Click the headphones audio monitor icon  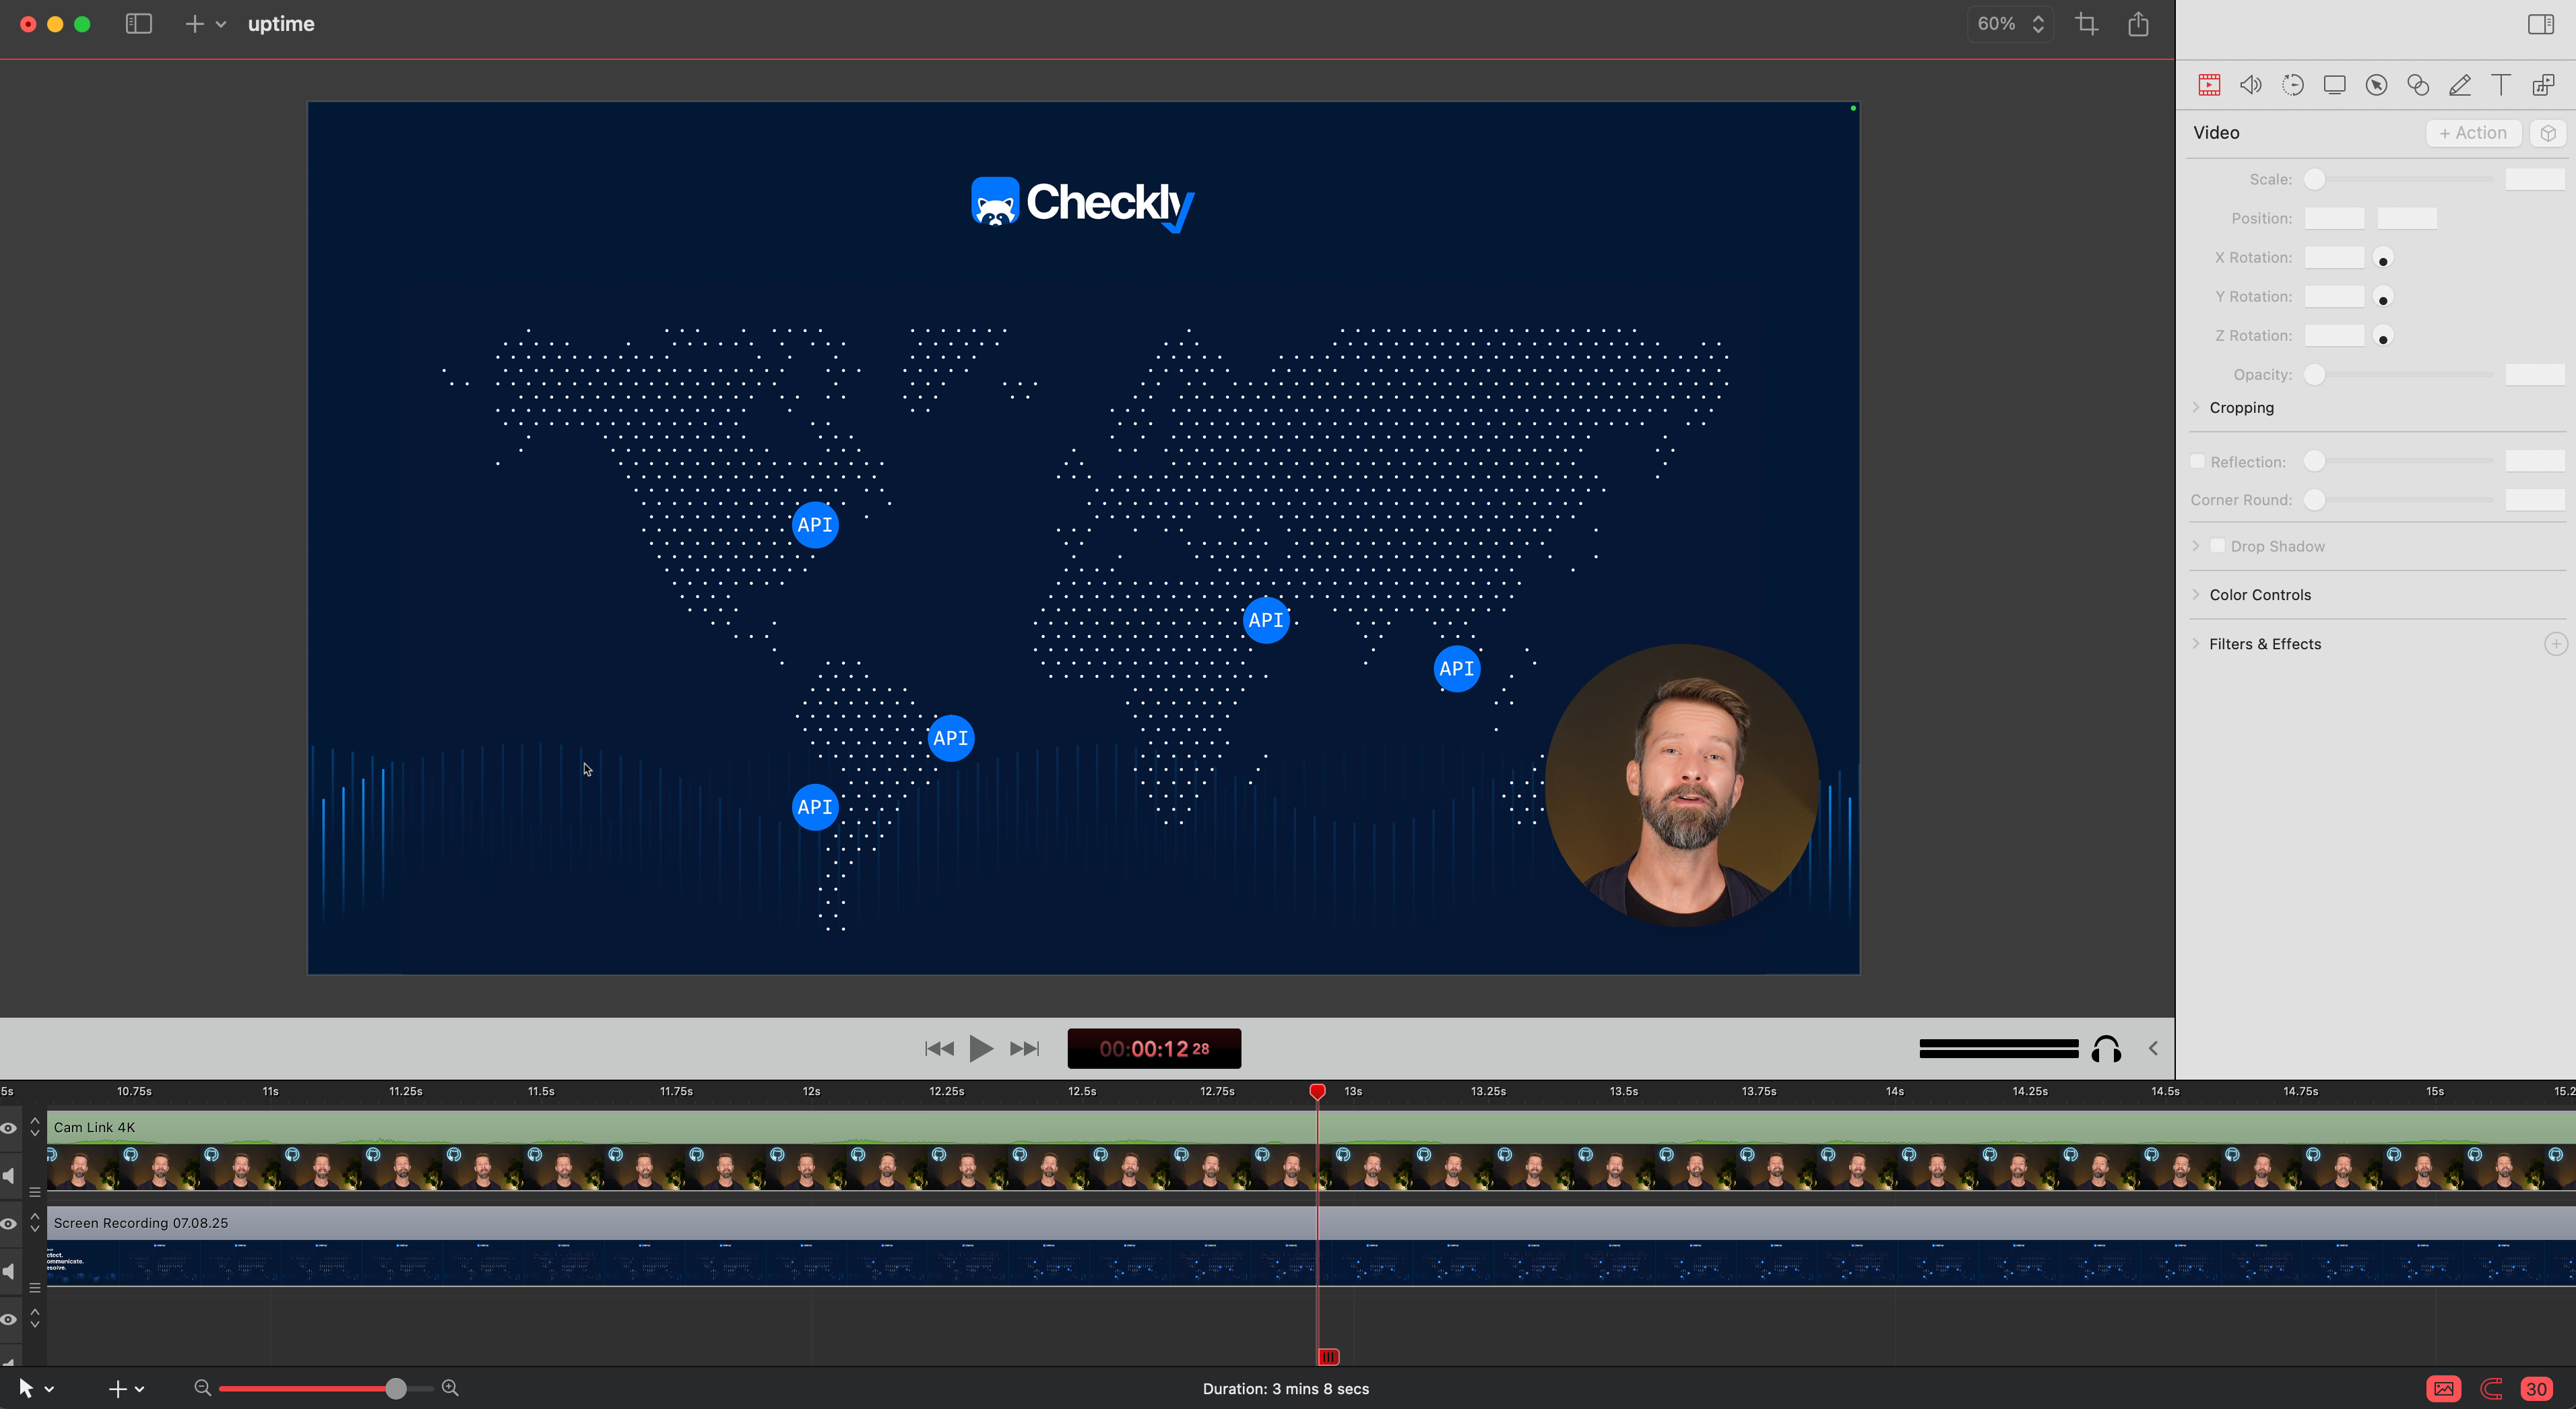[x=2106, y=1049]
